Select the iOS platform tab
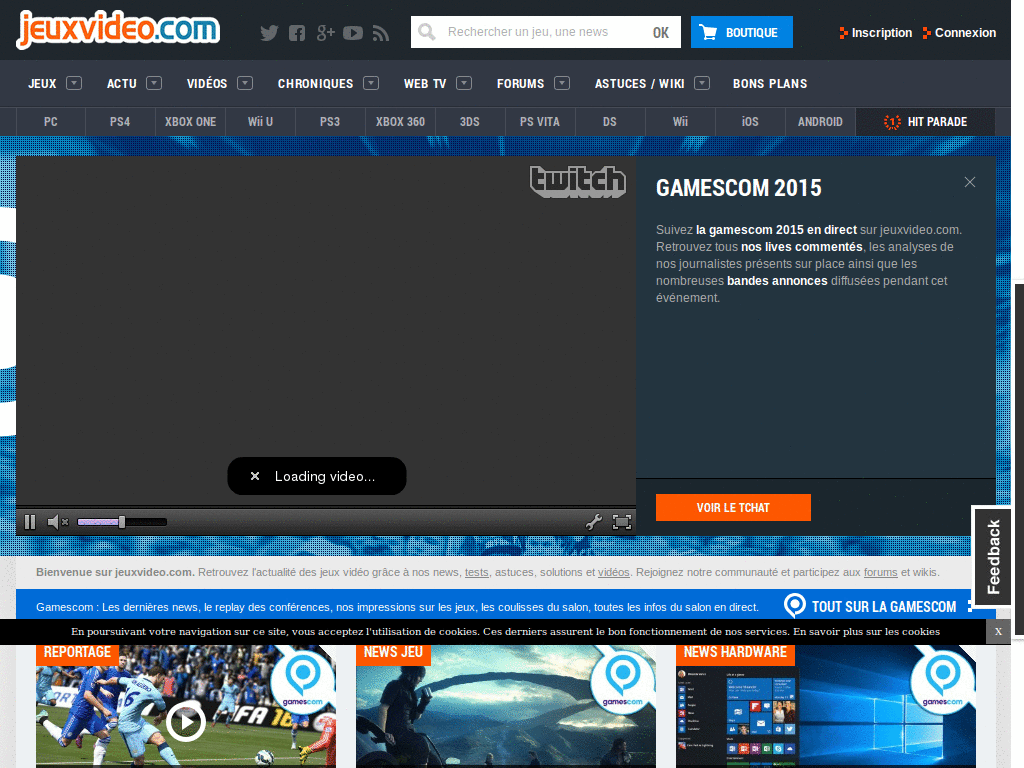Screen dimensions: 1024x768 750,121
